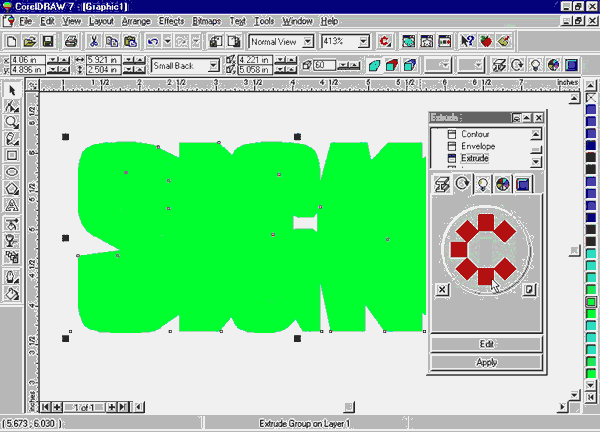This screenshot has width=600, height=432.
Task: Open the Normal View dropdown
Action: pyautogui.click(x=308, y=41)
